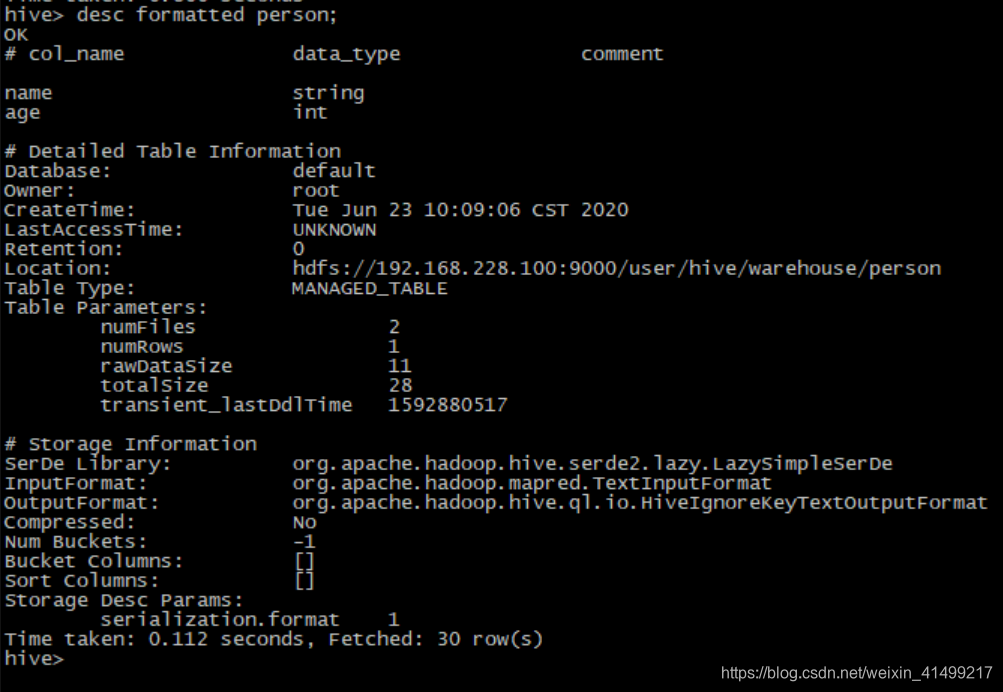Viewport: 1003px width, 692px height.
Task: Click the CreateTime date value
Action: coord(461,210)
